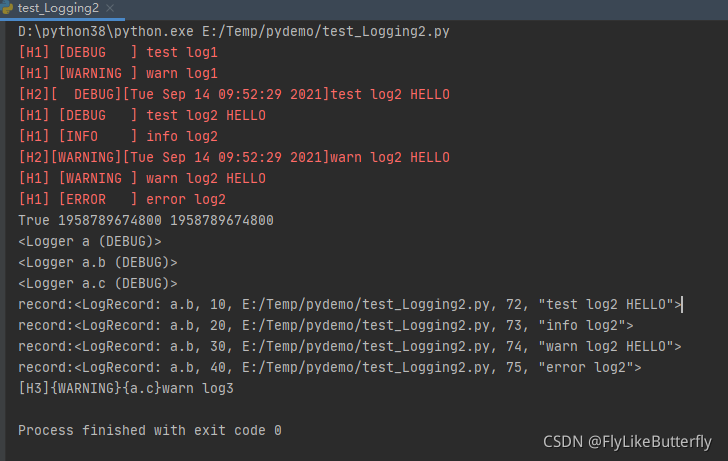Click the python.exe command line at top
Image resolution: width=728 pixels, height=461 pixels.
coord(234,31)
